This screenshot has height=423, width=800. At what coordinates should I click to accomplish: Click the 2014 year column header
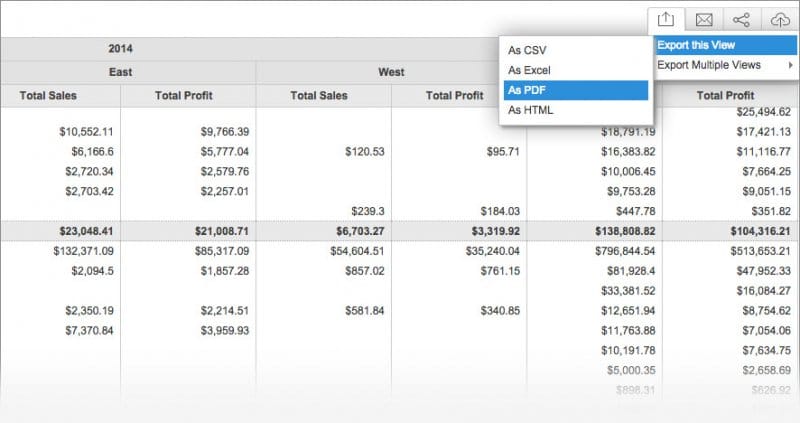tap(121, 48)
